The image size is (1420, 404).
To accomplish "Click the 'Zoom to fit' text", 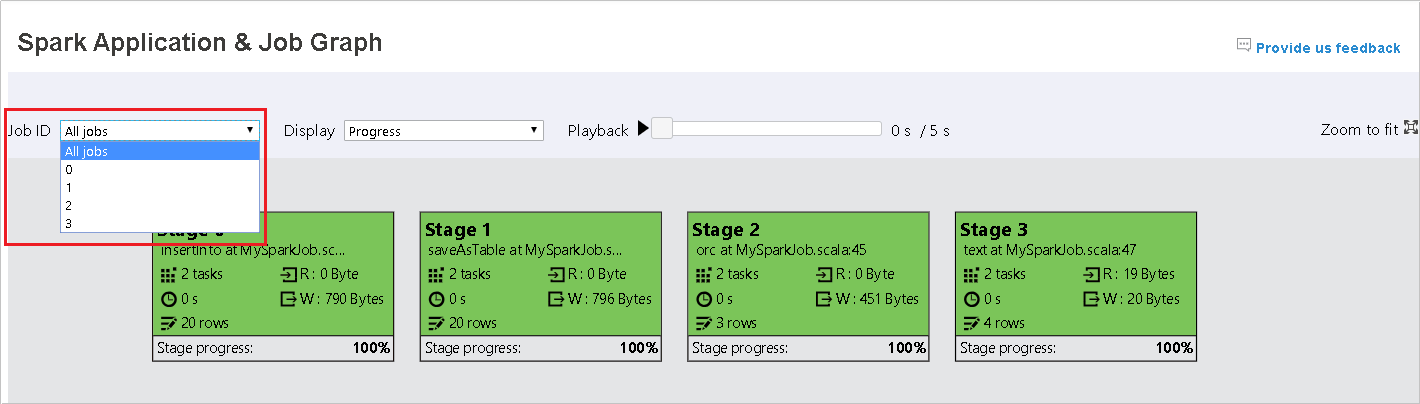I will click(x=1358, y=129).
